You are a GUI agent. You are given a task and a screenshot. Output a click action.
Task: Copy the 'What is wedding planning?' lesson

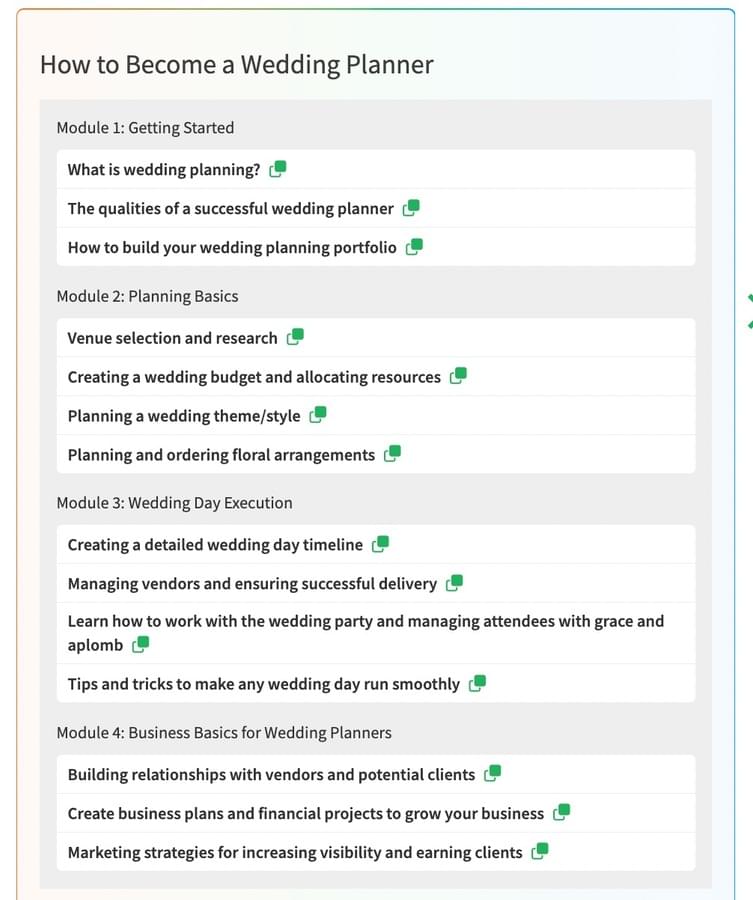pos(278,169)
